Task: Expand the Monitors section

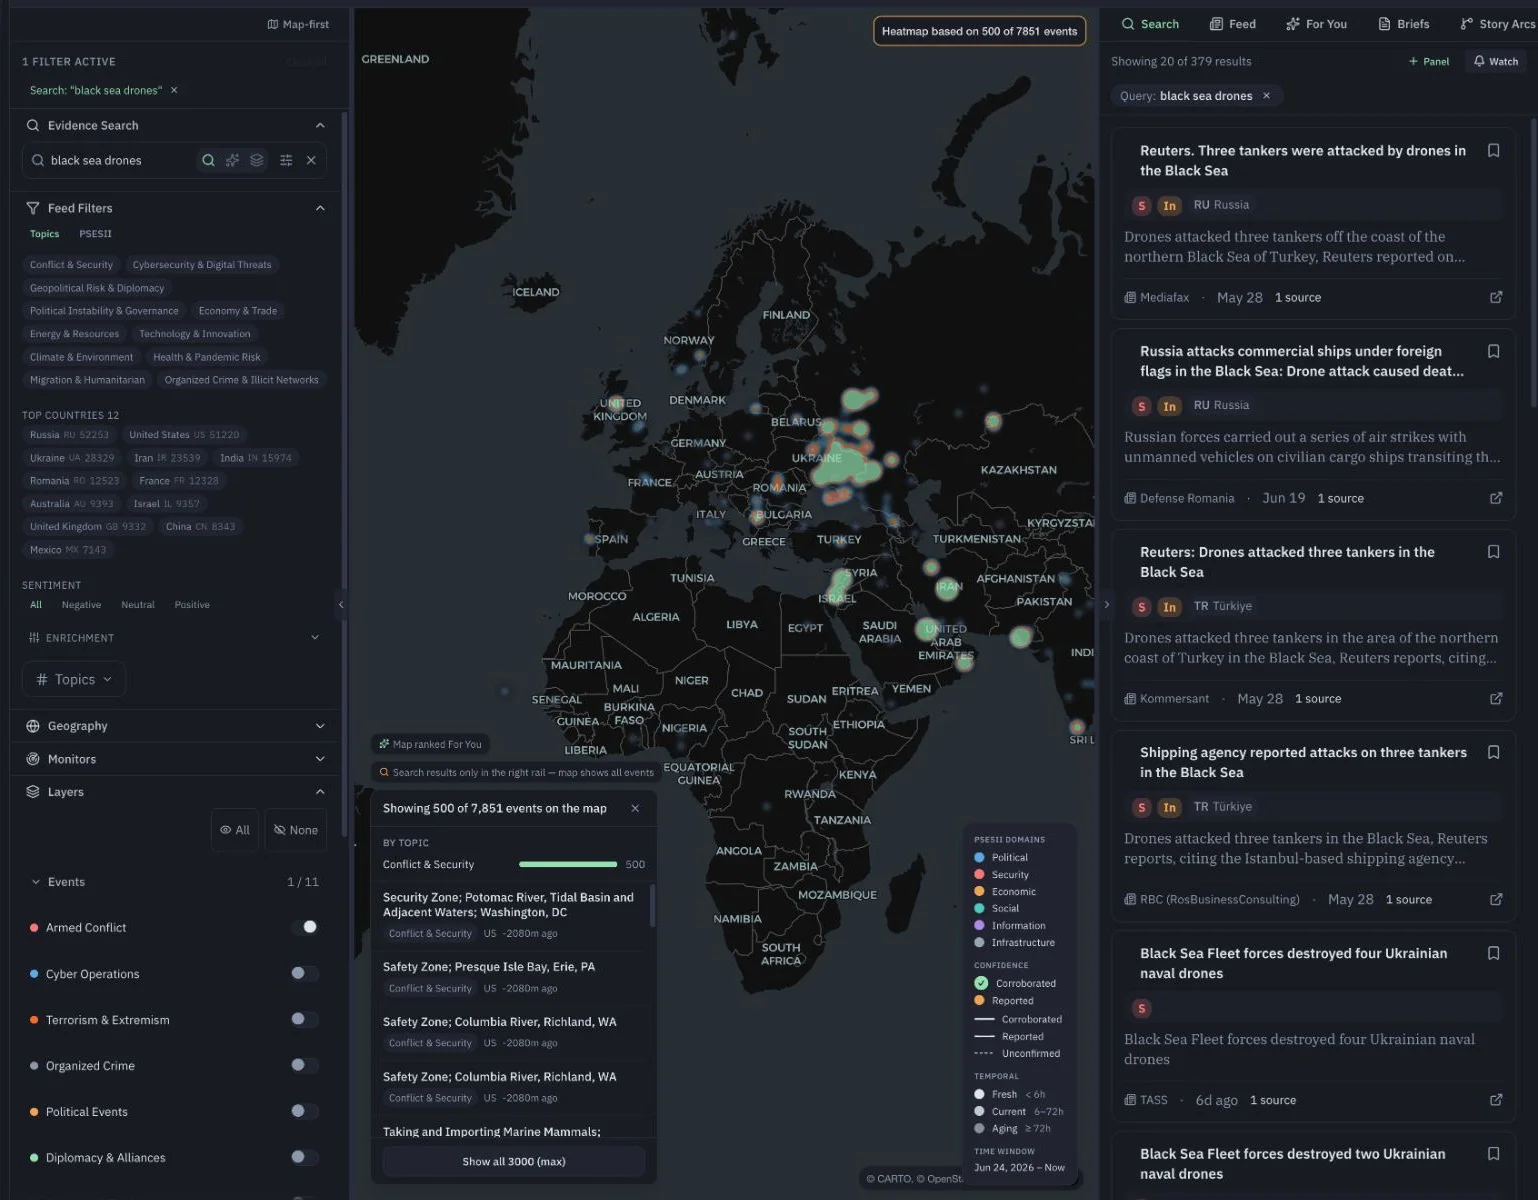Action: 320,759
